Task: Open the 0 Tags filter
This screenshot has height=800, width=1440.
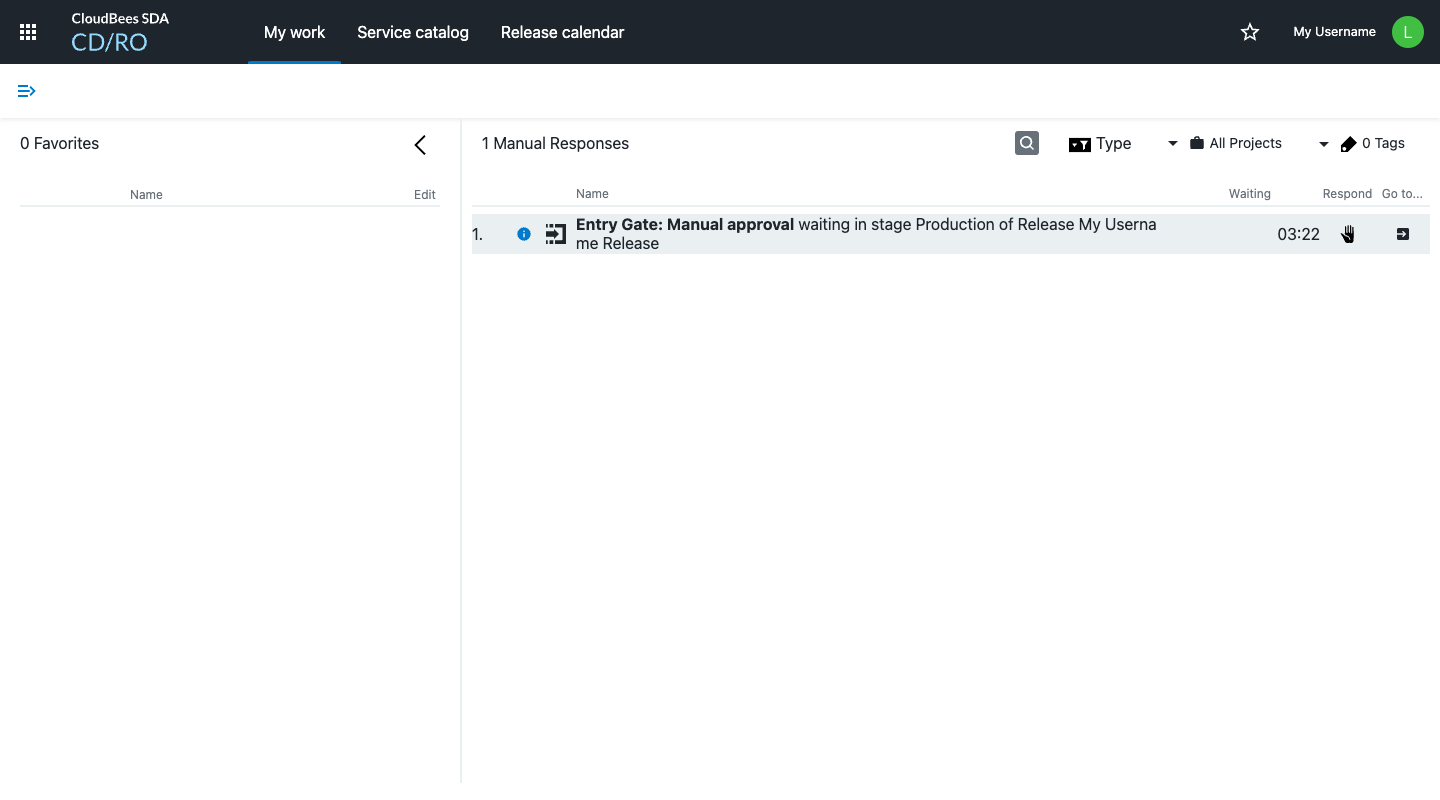Action: [x=1373, y=144]
